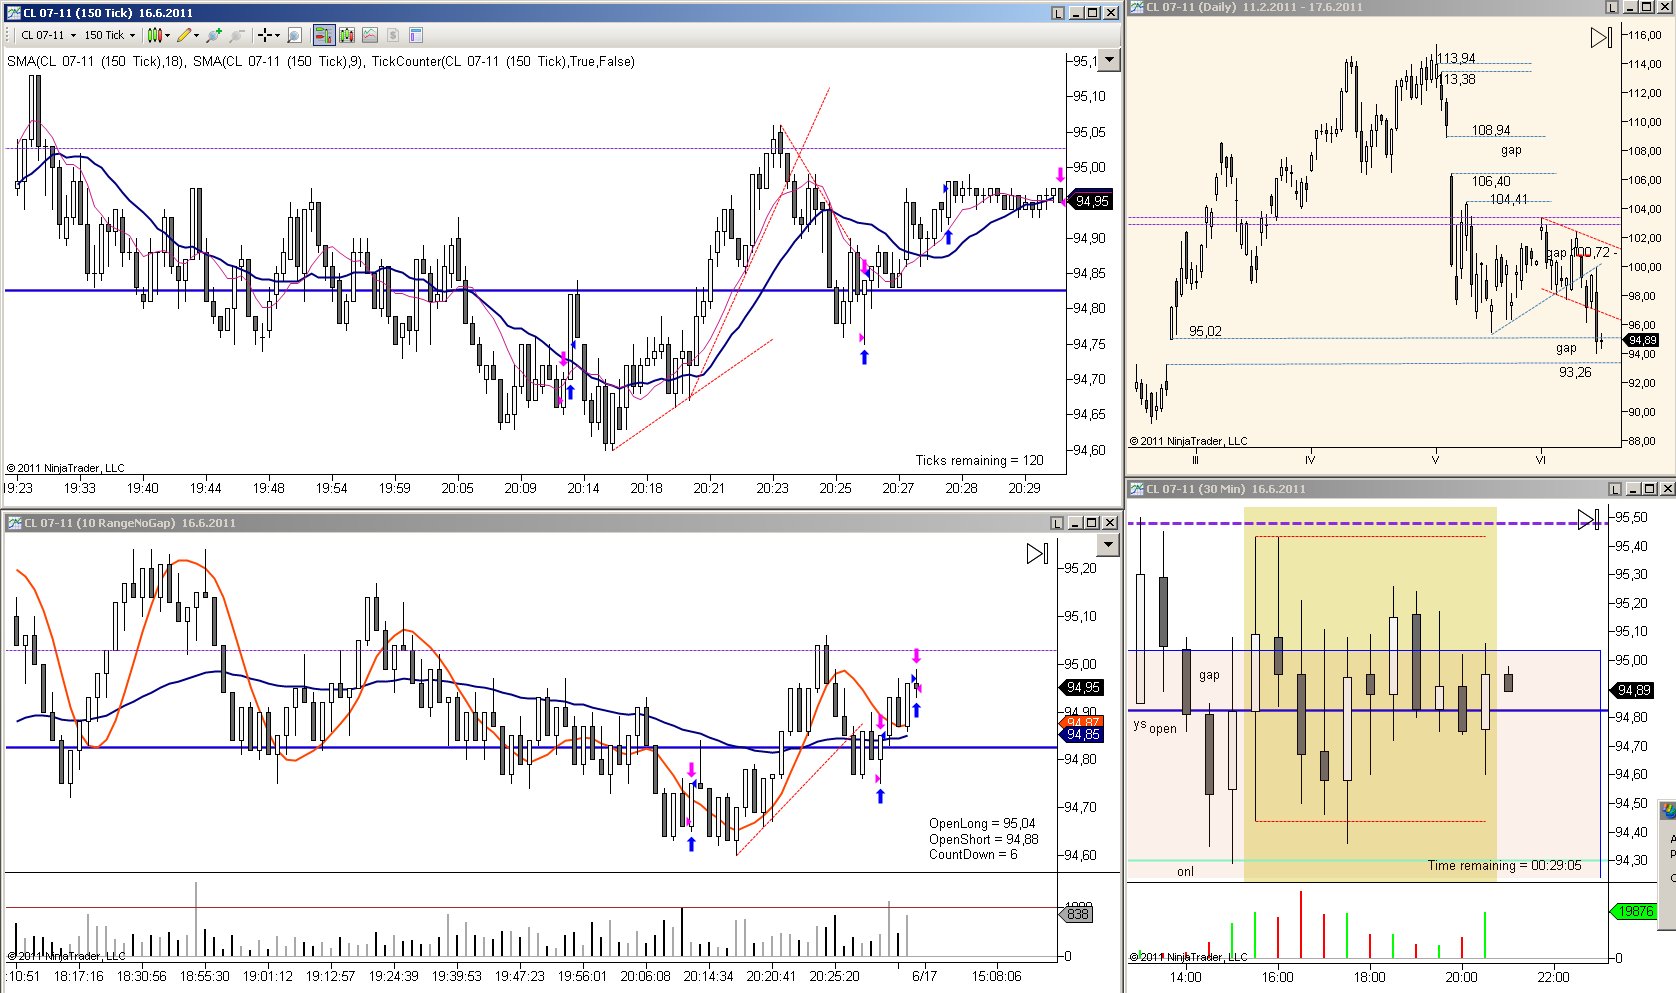The width and height of the screenshot is (1676, 993).
Task: Click the zoom out magnifier icon
Action: tap(236, 35)
